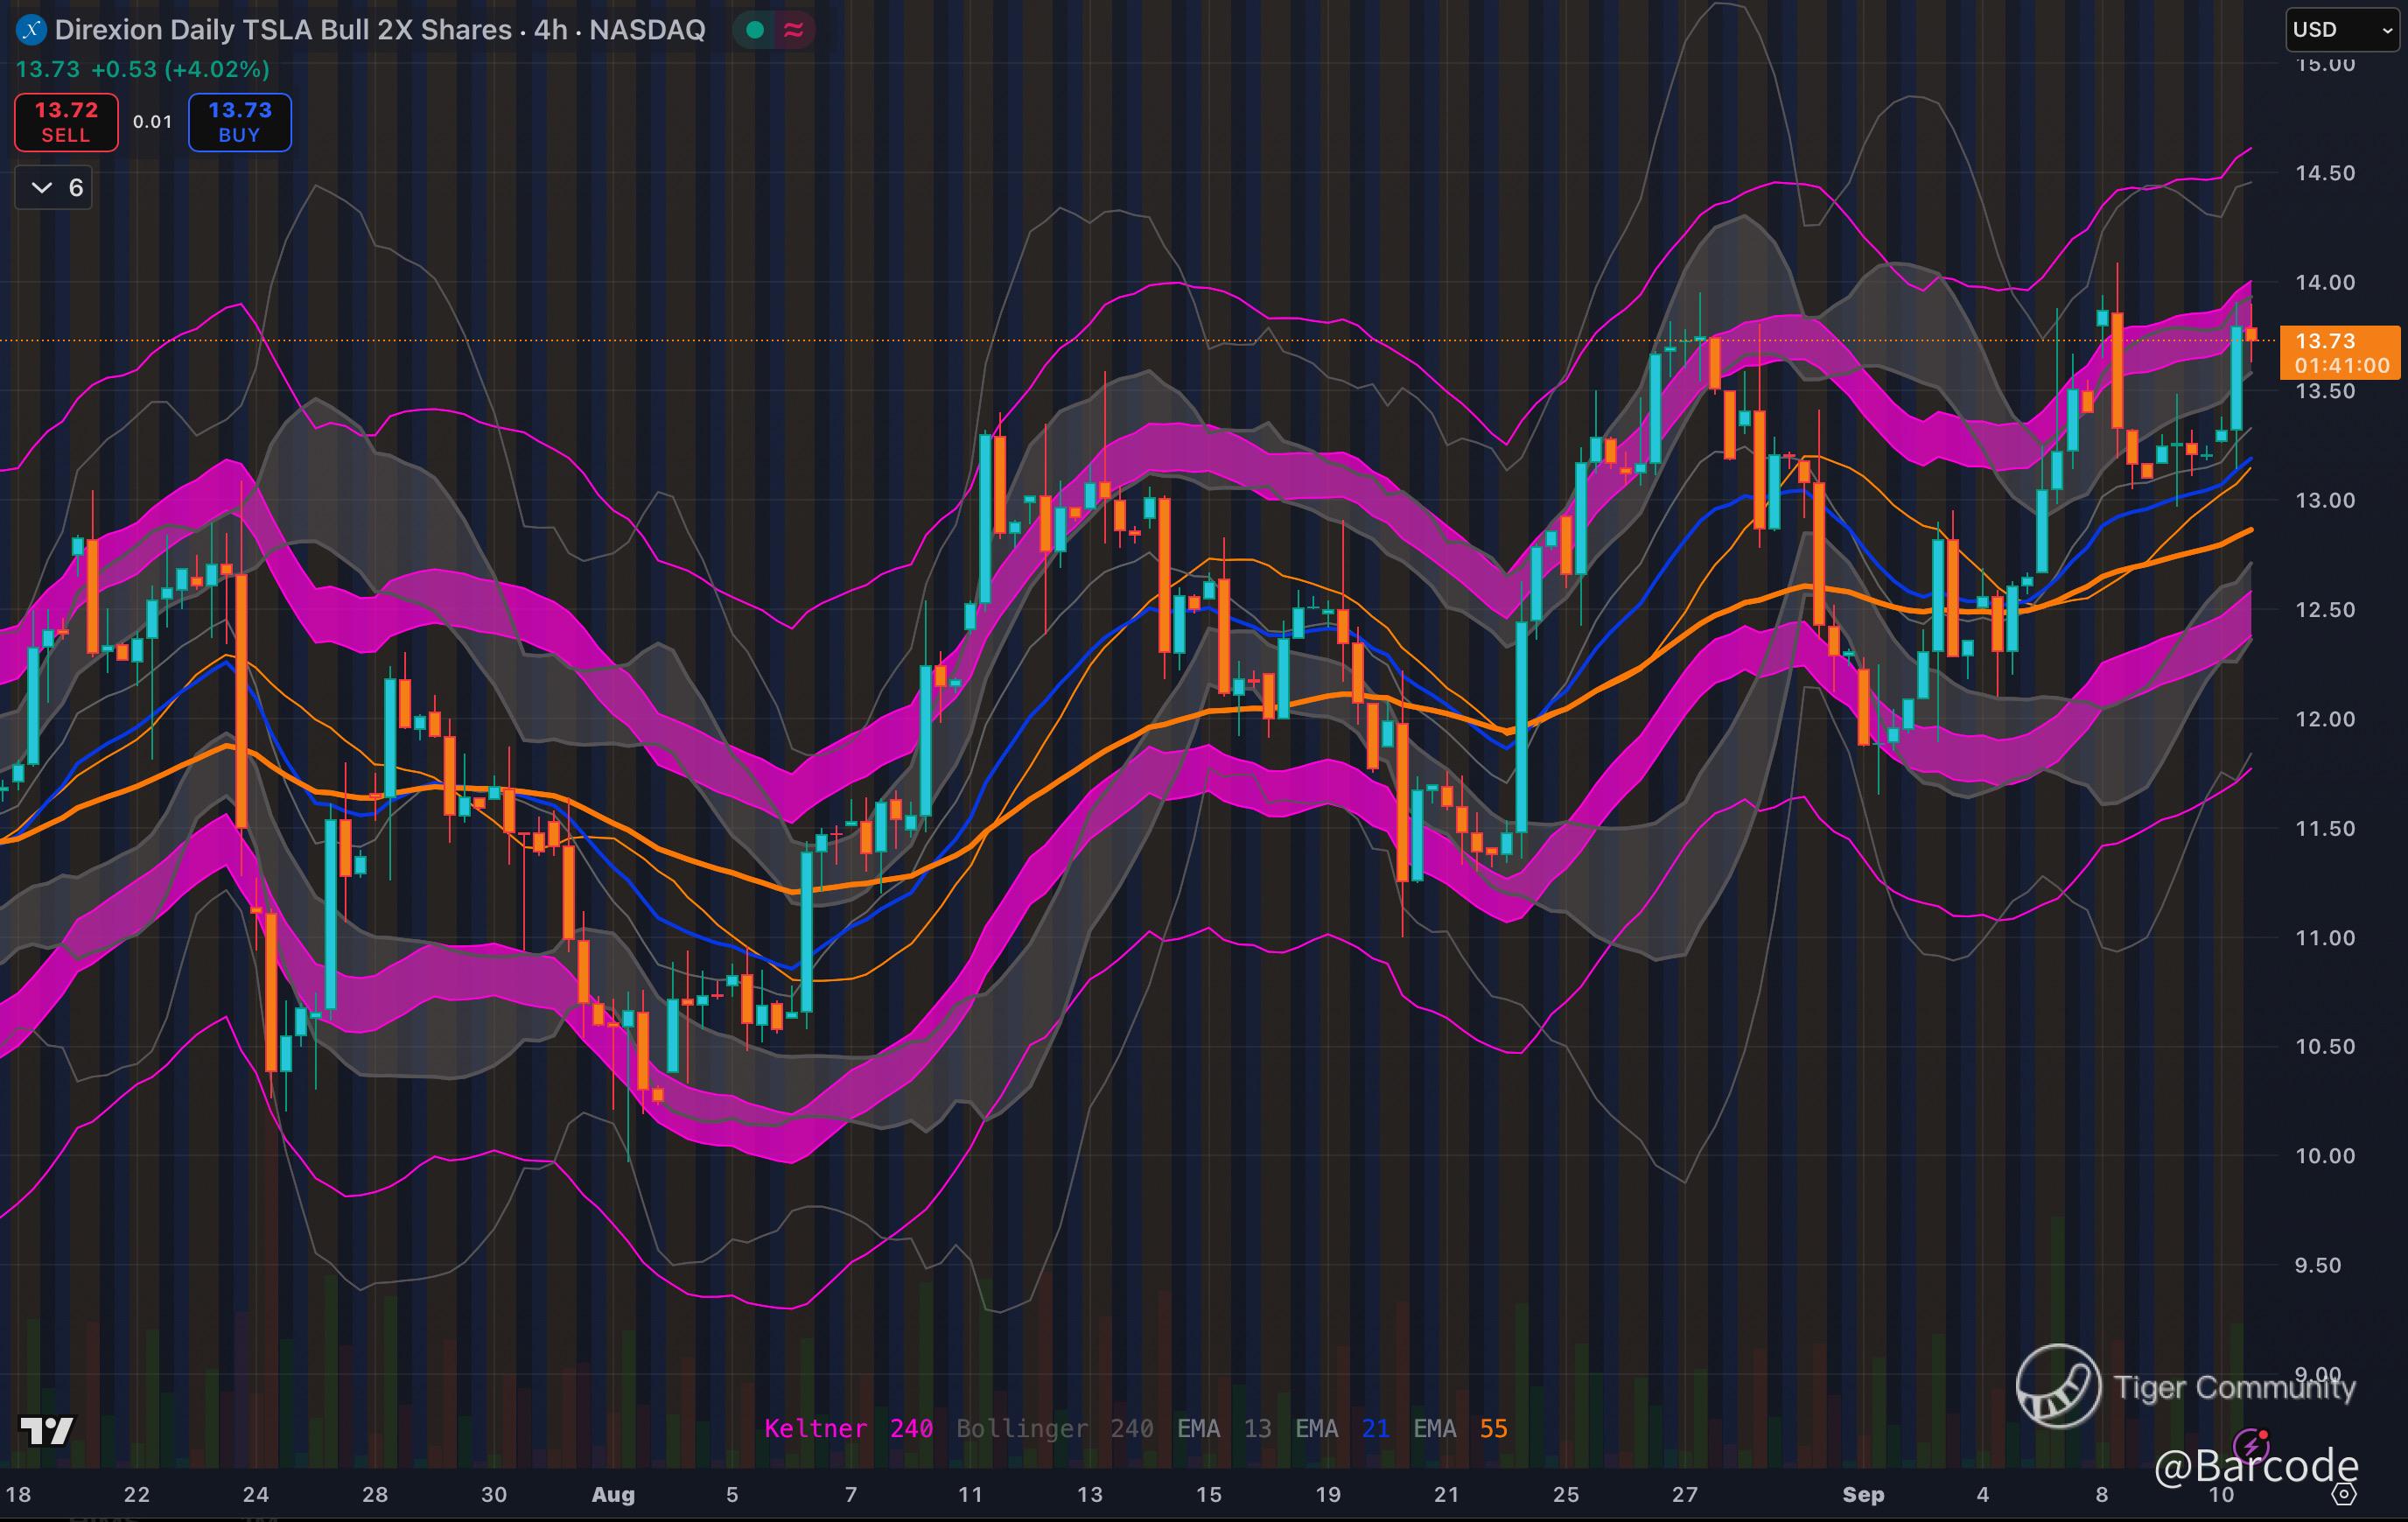Click the 13.73 BUY button
2408x1522 pixels.
click(x=240, y=122)
